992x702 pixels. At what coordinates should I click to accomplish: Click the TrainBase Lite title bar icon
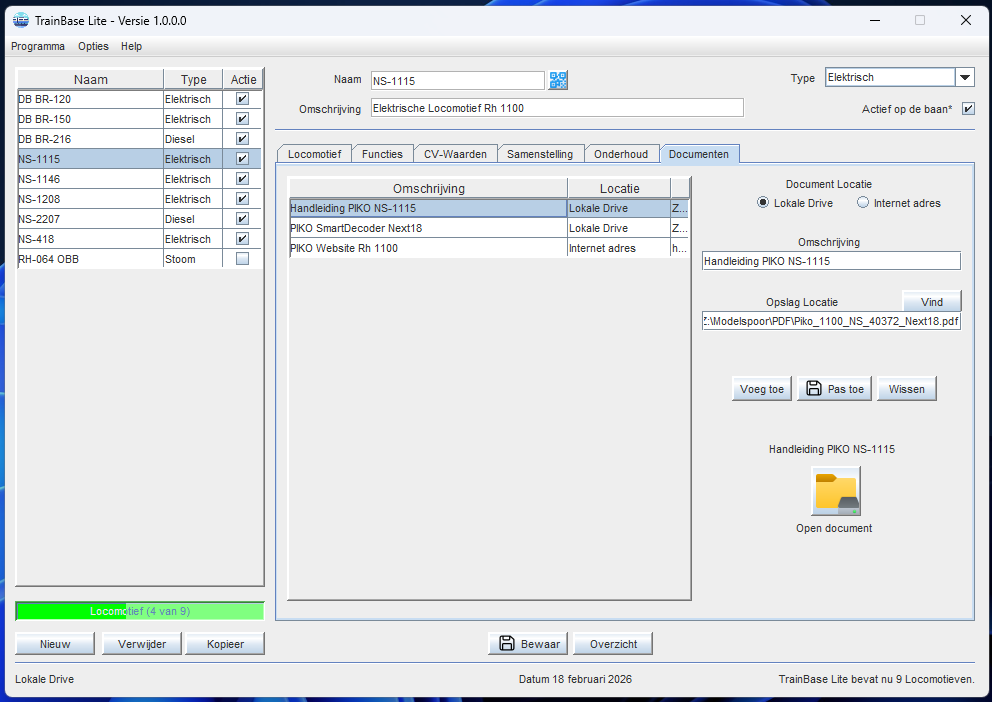(x=20, y=20)
